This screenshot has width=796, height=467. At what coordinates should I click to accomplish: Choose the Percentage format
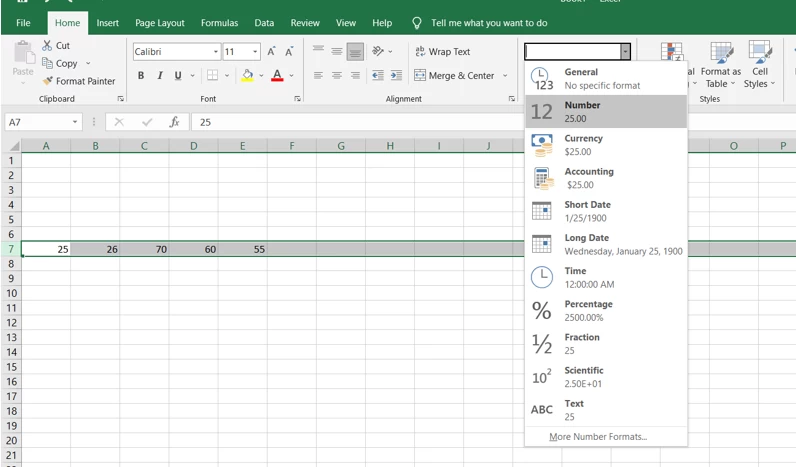606,311
